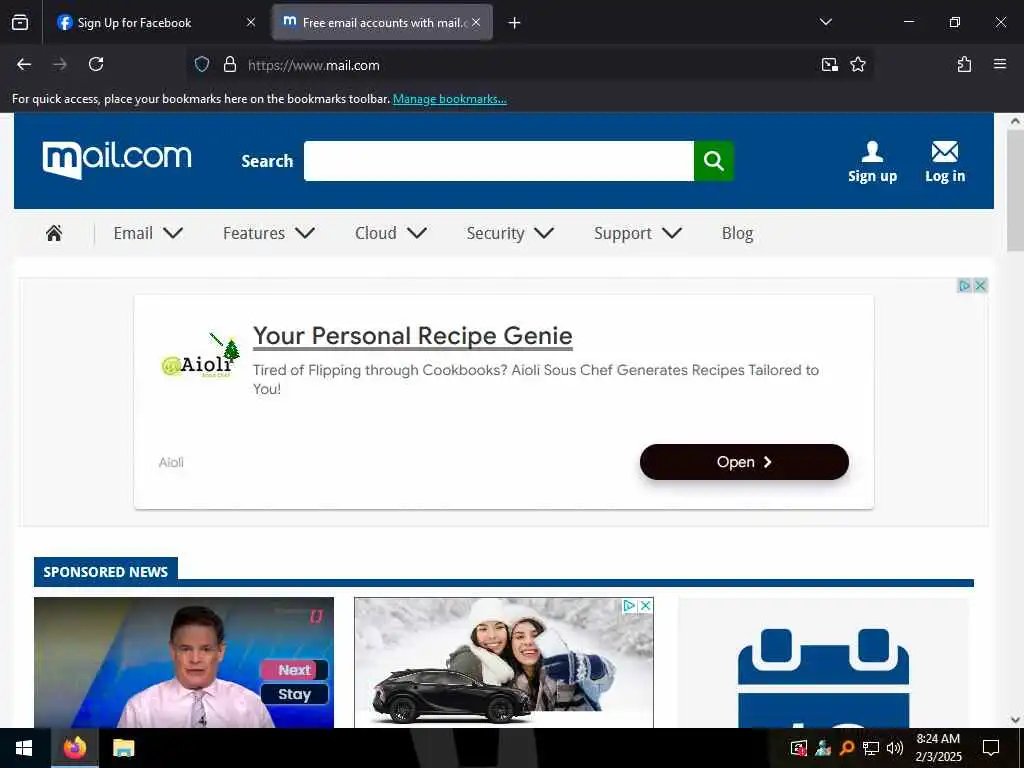
Task: Open volume control in system tray
Action: 895,748
